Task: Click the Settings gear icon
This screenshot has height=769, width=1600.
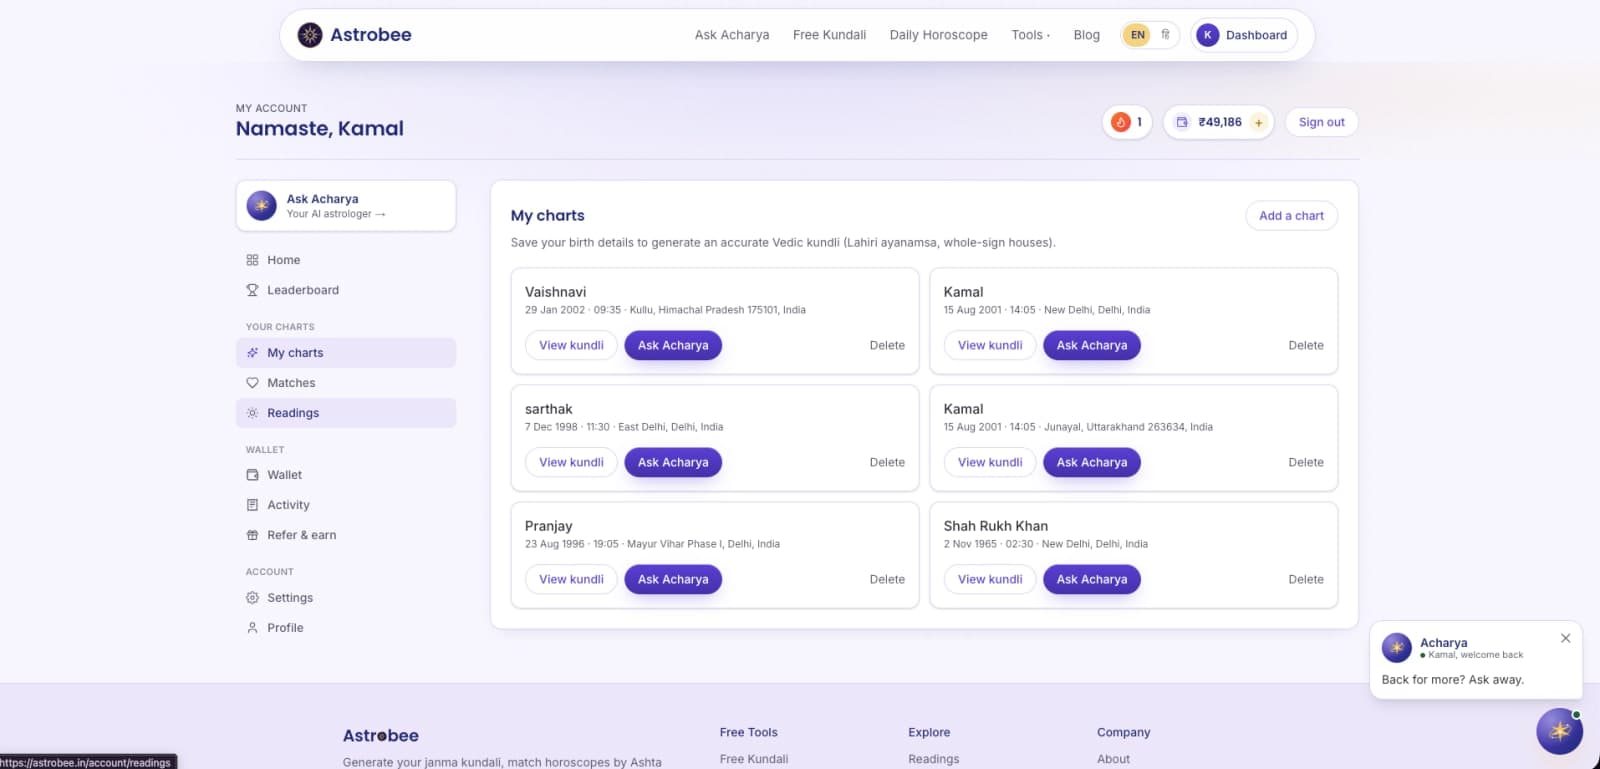Action: coord(252,598)
